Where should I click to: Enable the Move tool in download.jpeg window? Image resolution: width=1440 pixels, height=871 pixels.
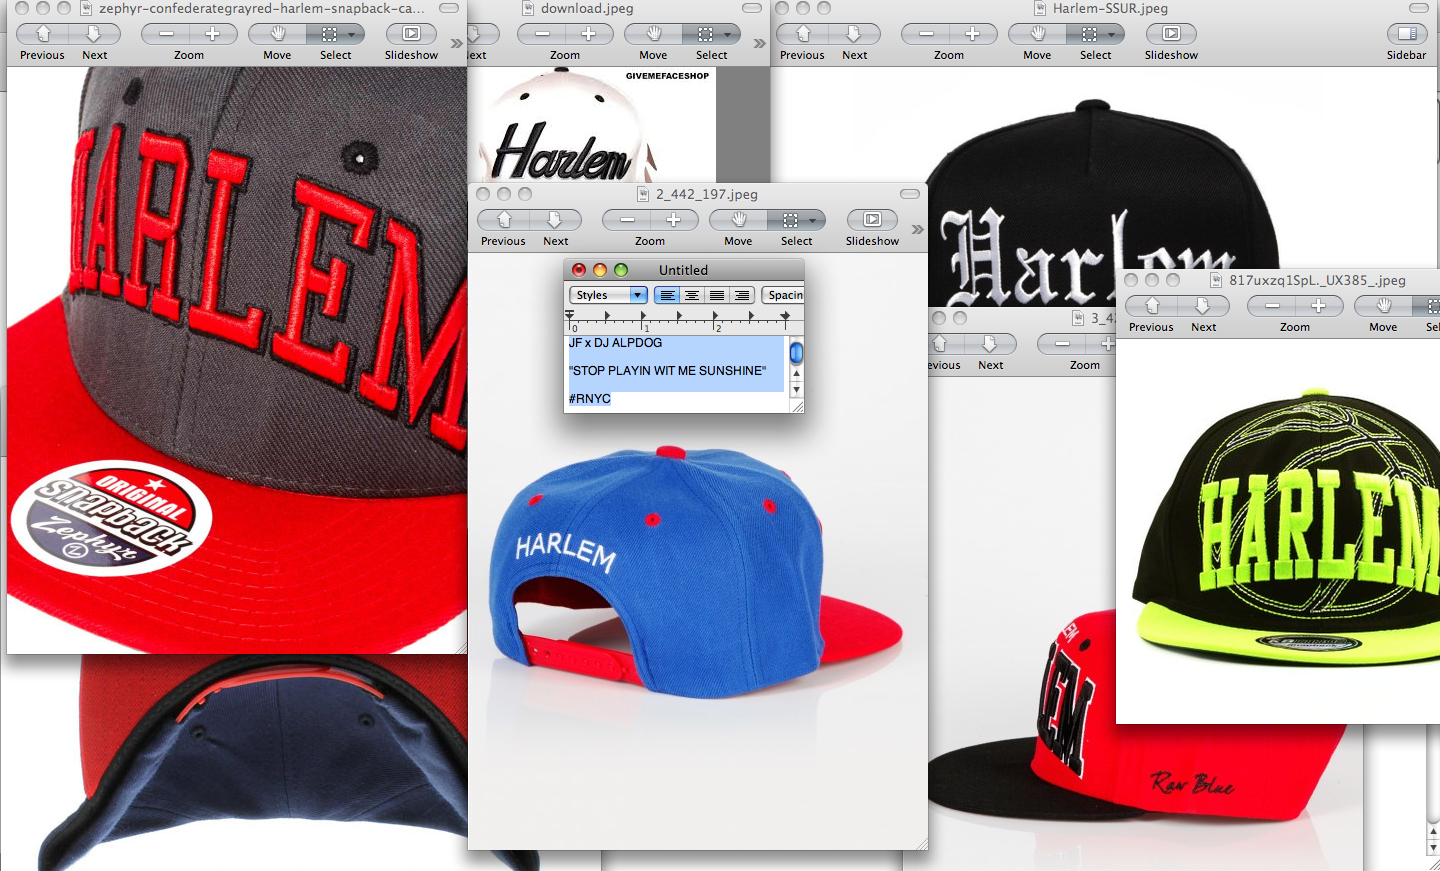point(654,34)
